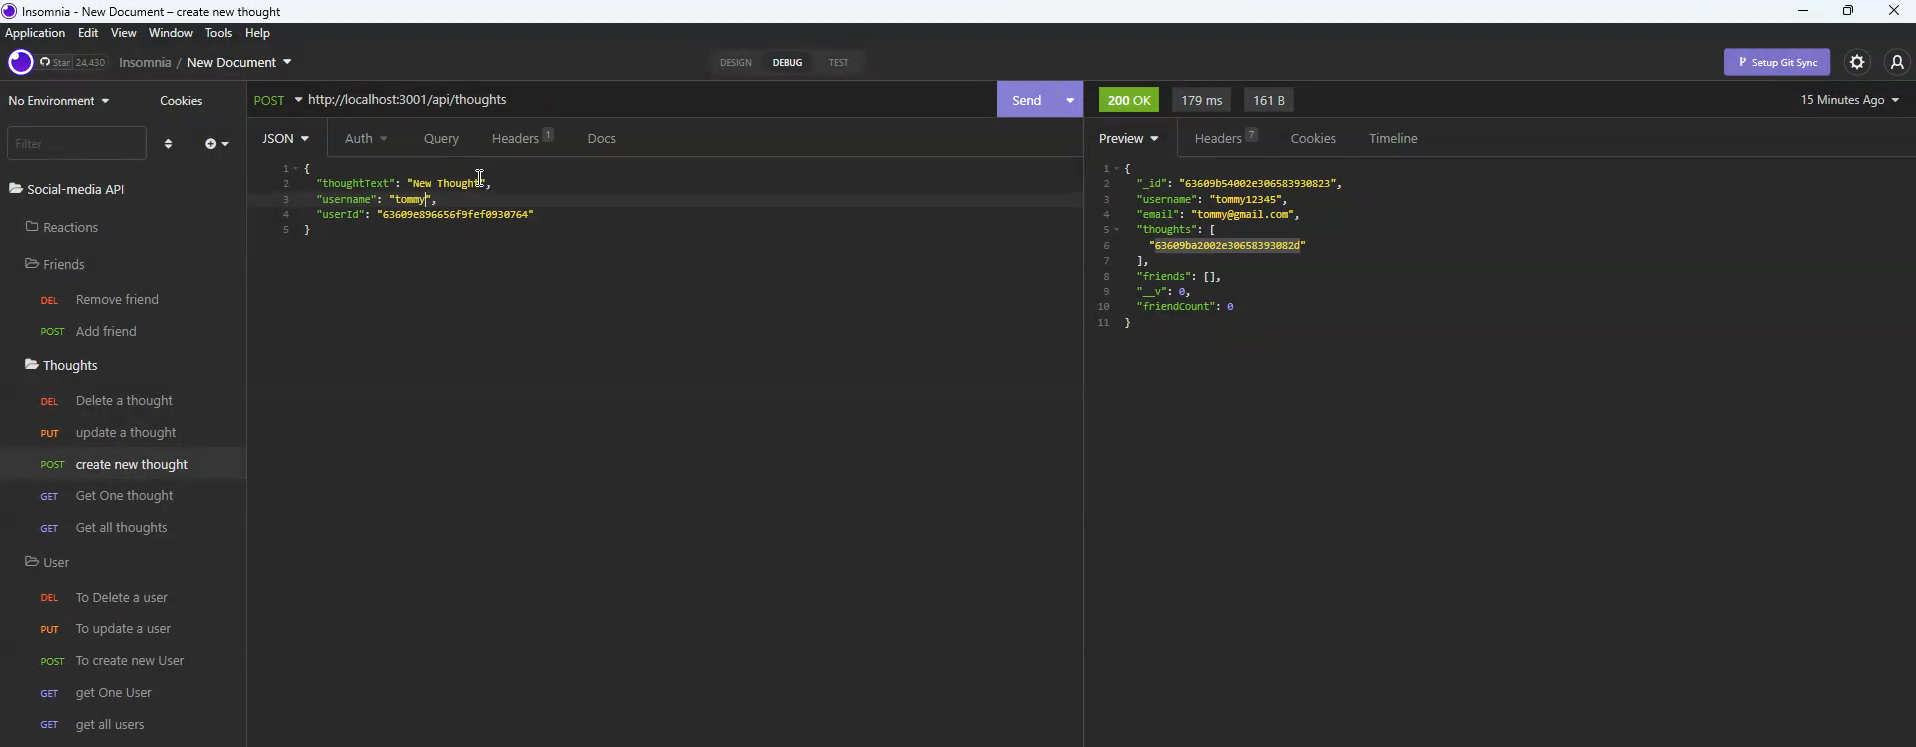The image size is (1916, 747).
Task: Open the JSON body type dropdown
Action: point(286,138)
